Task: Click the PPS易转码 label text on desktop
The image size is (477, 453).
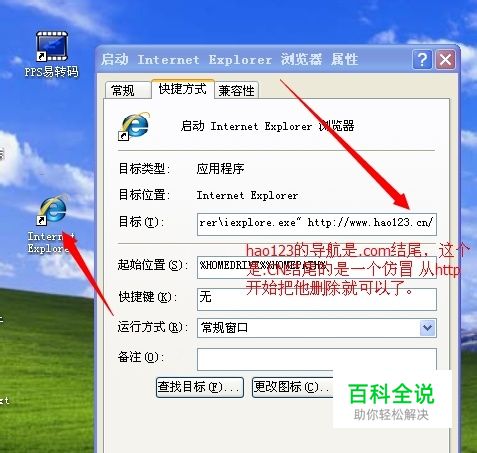Action: (52, 72)
